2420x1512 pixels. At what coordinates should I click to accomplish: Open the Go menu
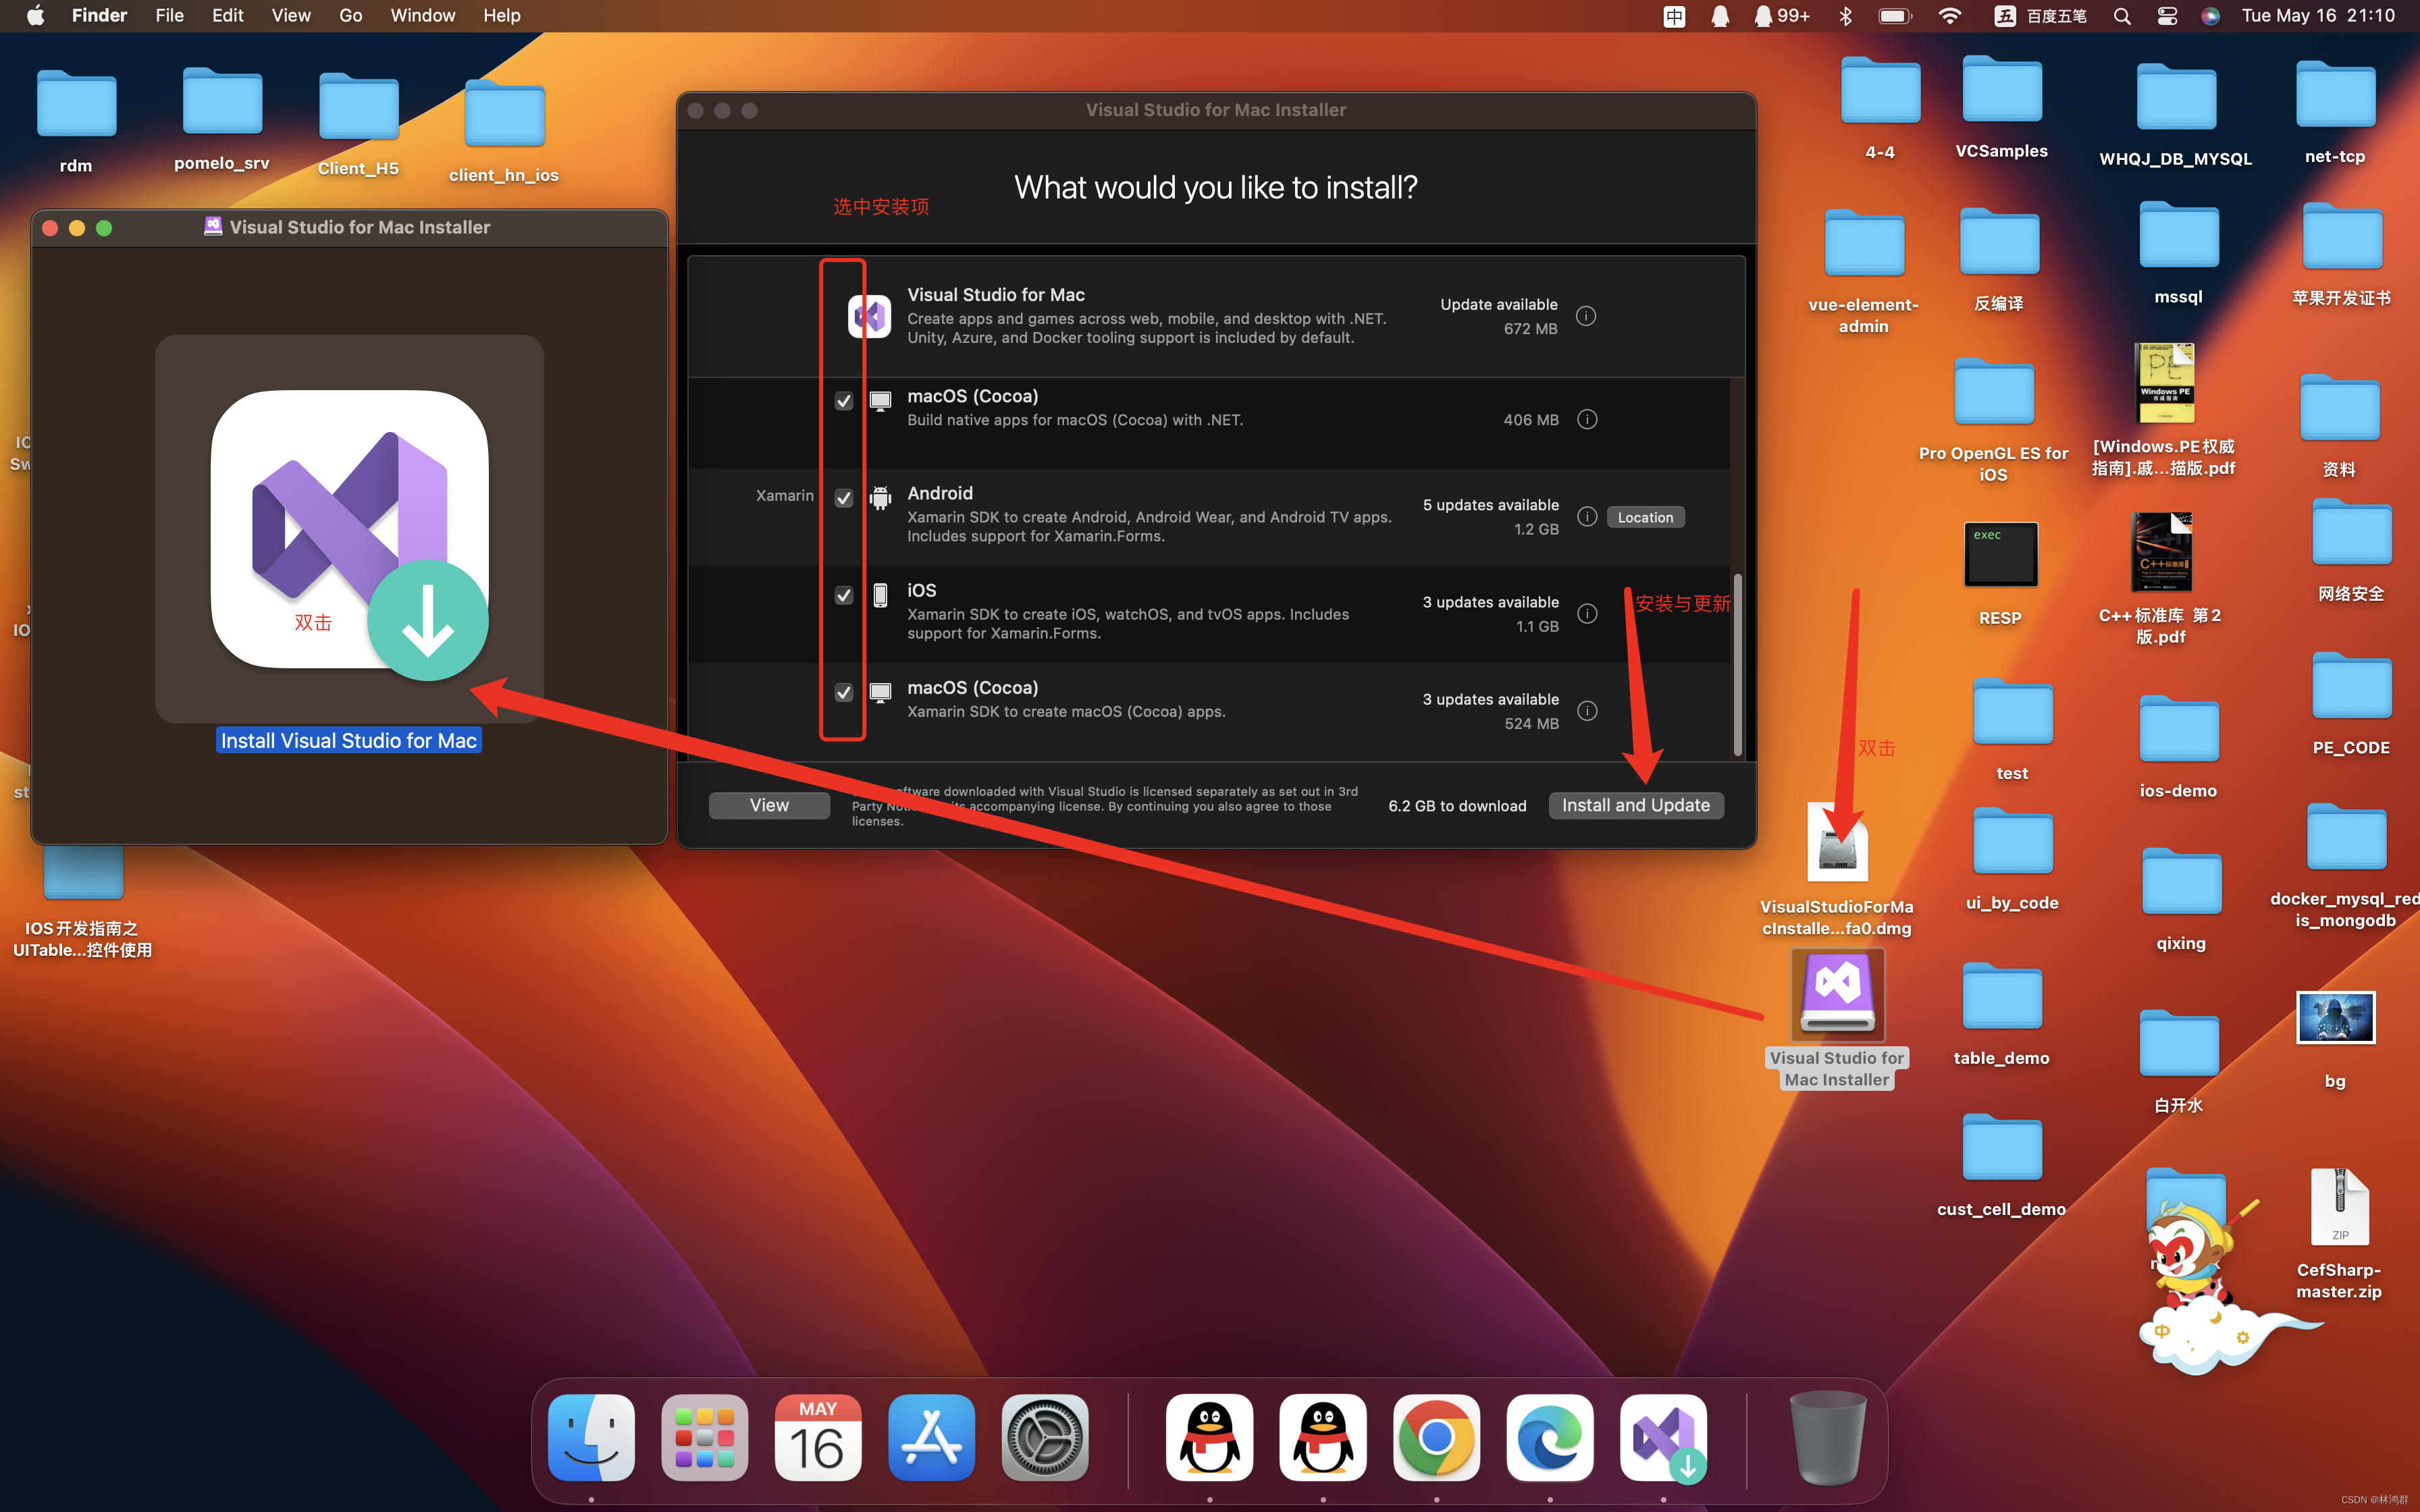[350, 16]
